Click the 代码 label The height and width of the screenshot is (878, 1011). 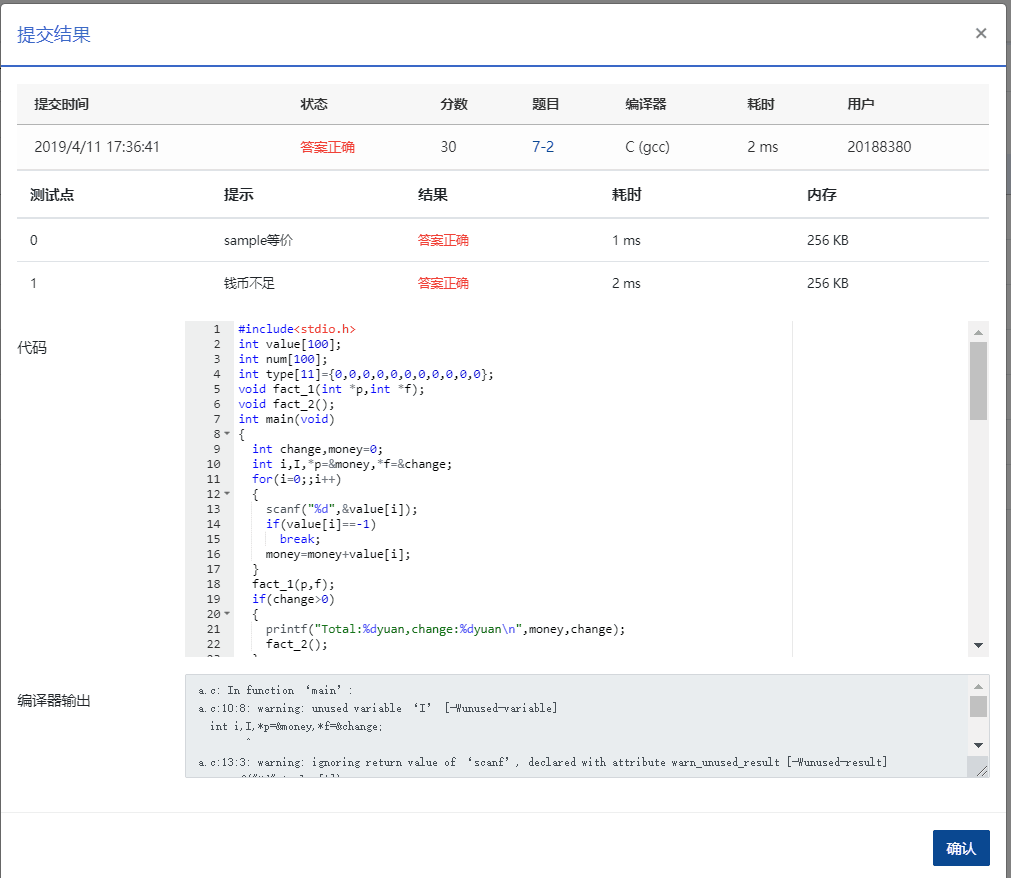pos(32,347)
